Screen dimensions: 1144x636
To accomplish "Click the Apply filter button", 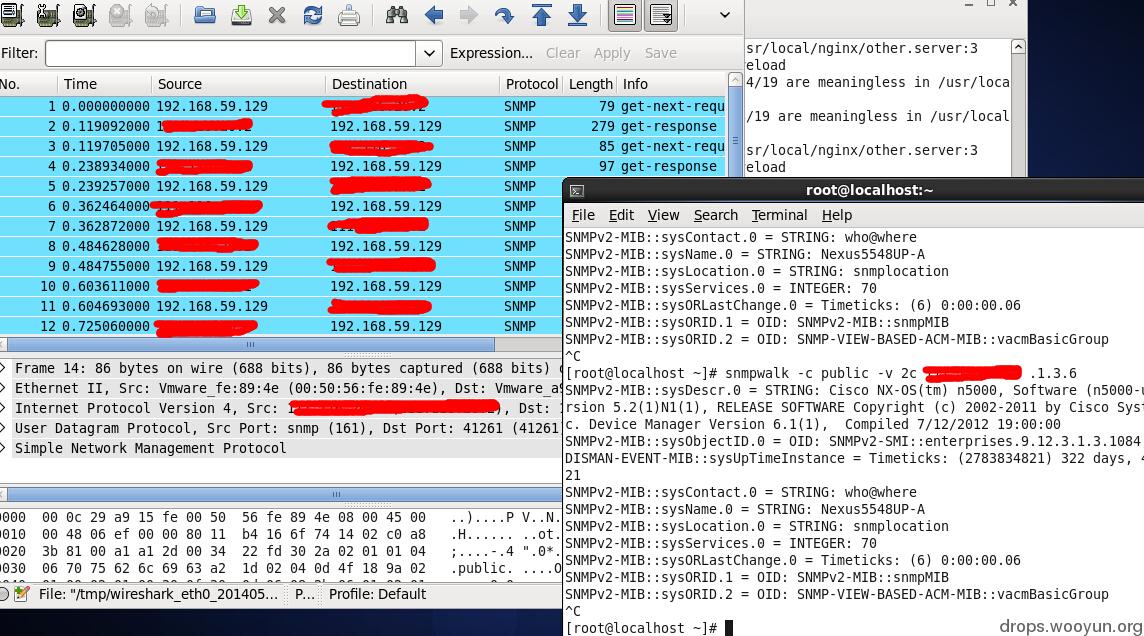I will [612, 53].
